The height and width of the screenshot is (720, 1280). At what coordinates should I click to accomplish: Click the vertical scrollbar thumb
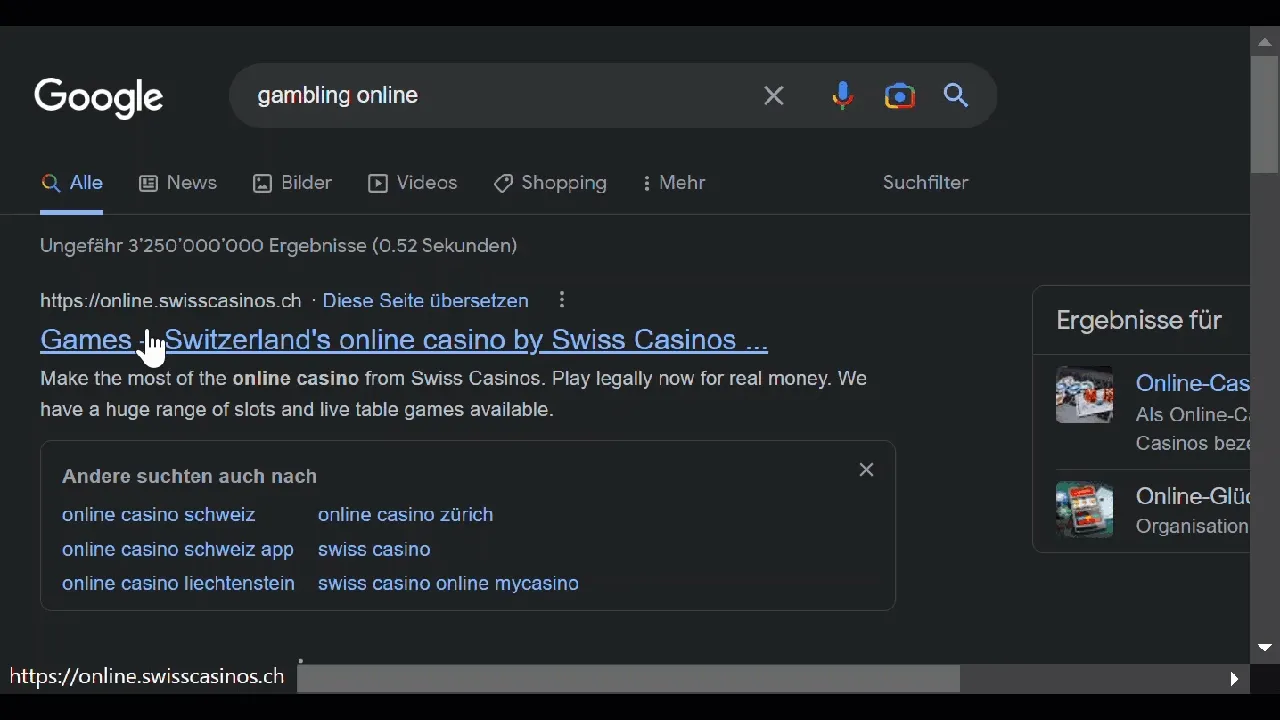(x=1265, y=115)
